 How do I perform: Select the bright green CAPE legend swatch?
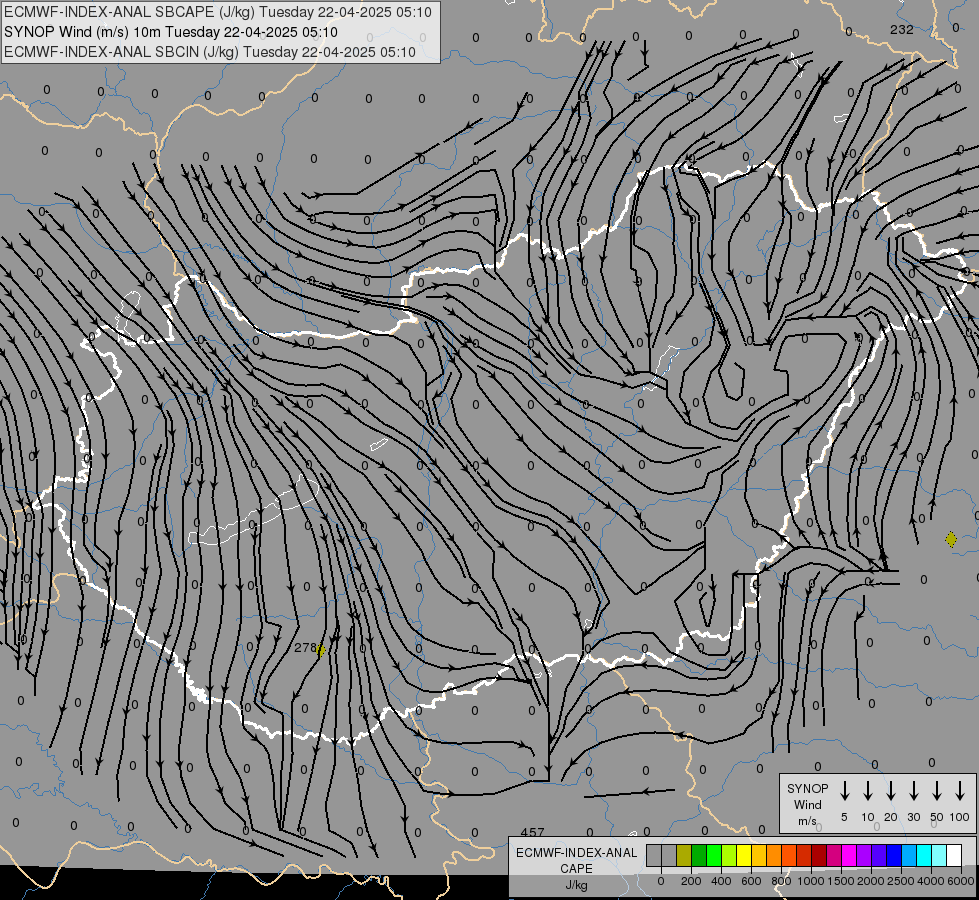[714, 855]
